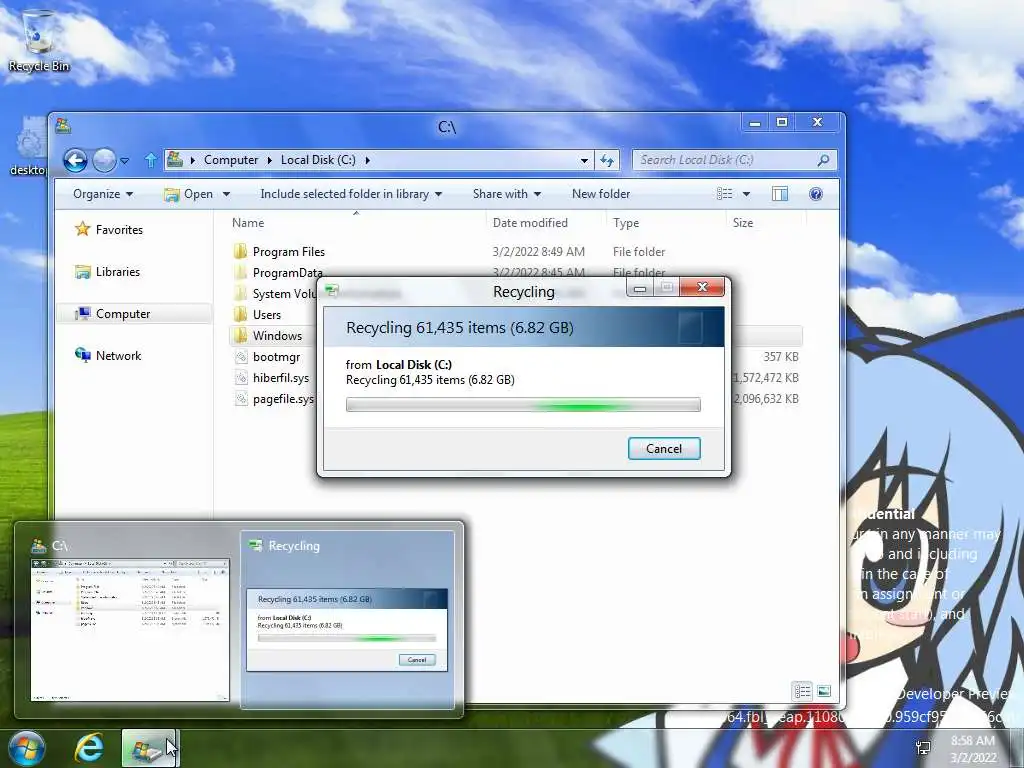1024x768 pixels.
Task: Switch to details view in status corner
Action: [x=802, y=691]
